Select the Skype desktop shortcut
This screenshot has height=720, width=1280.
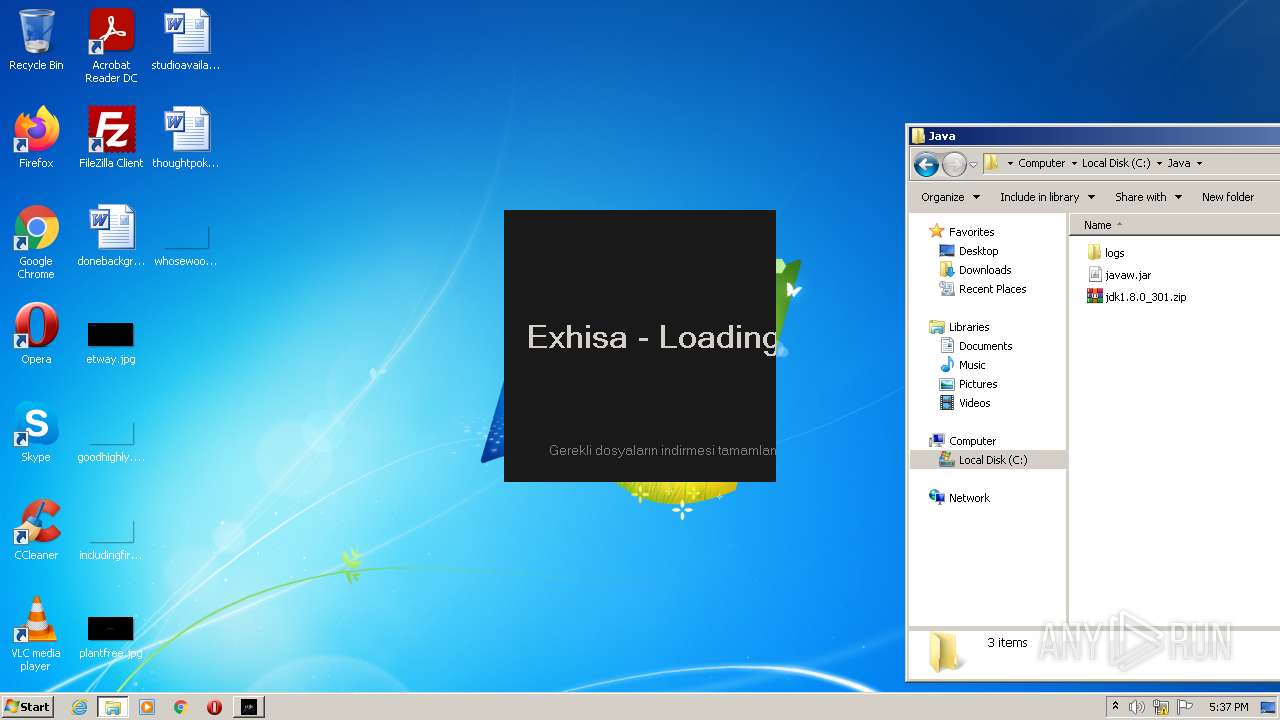pyautogui.click(x=36, y=432)
